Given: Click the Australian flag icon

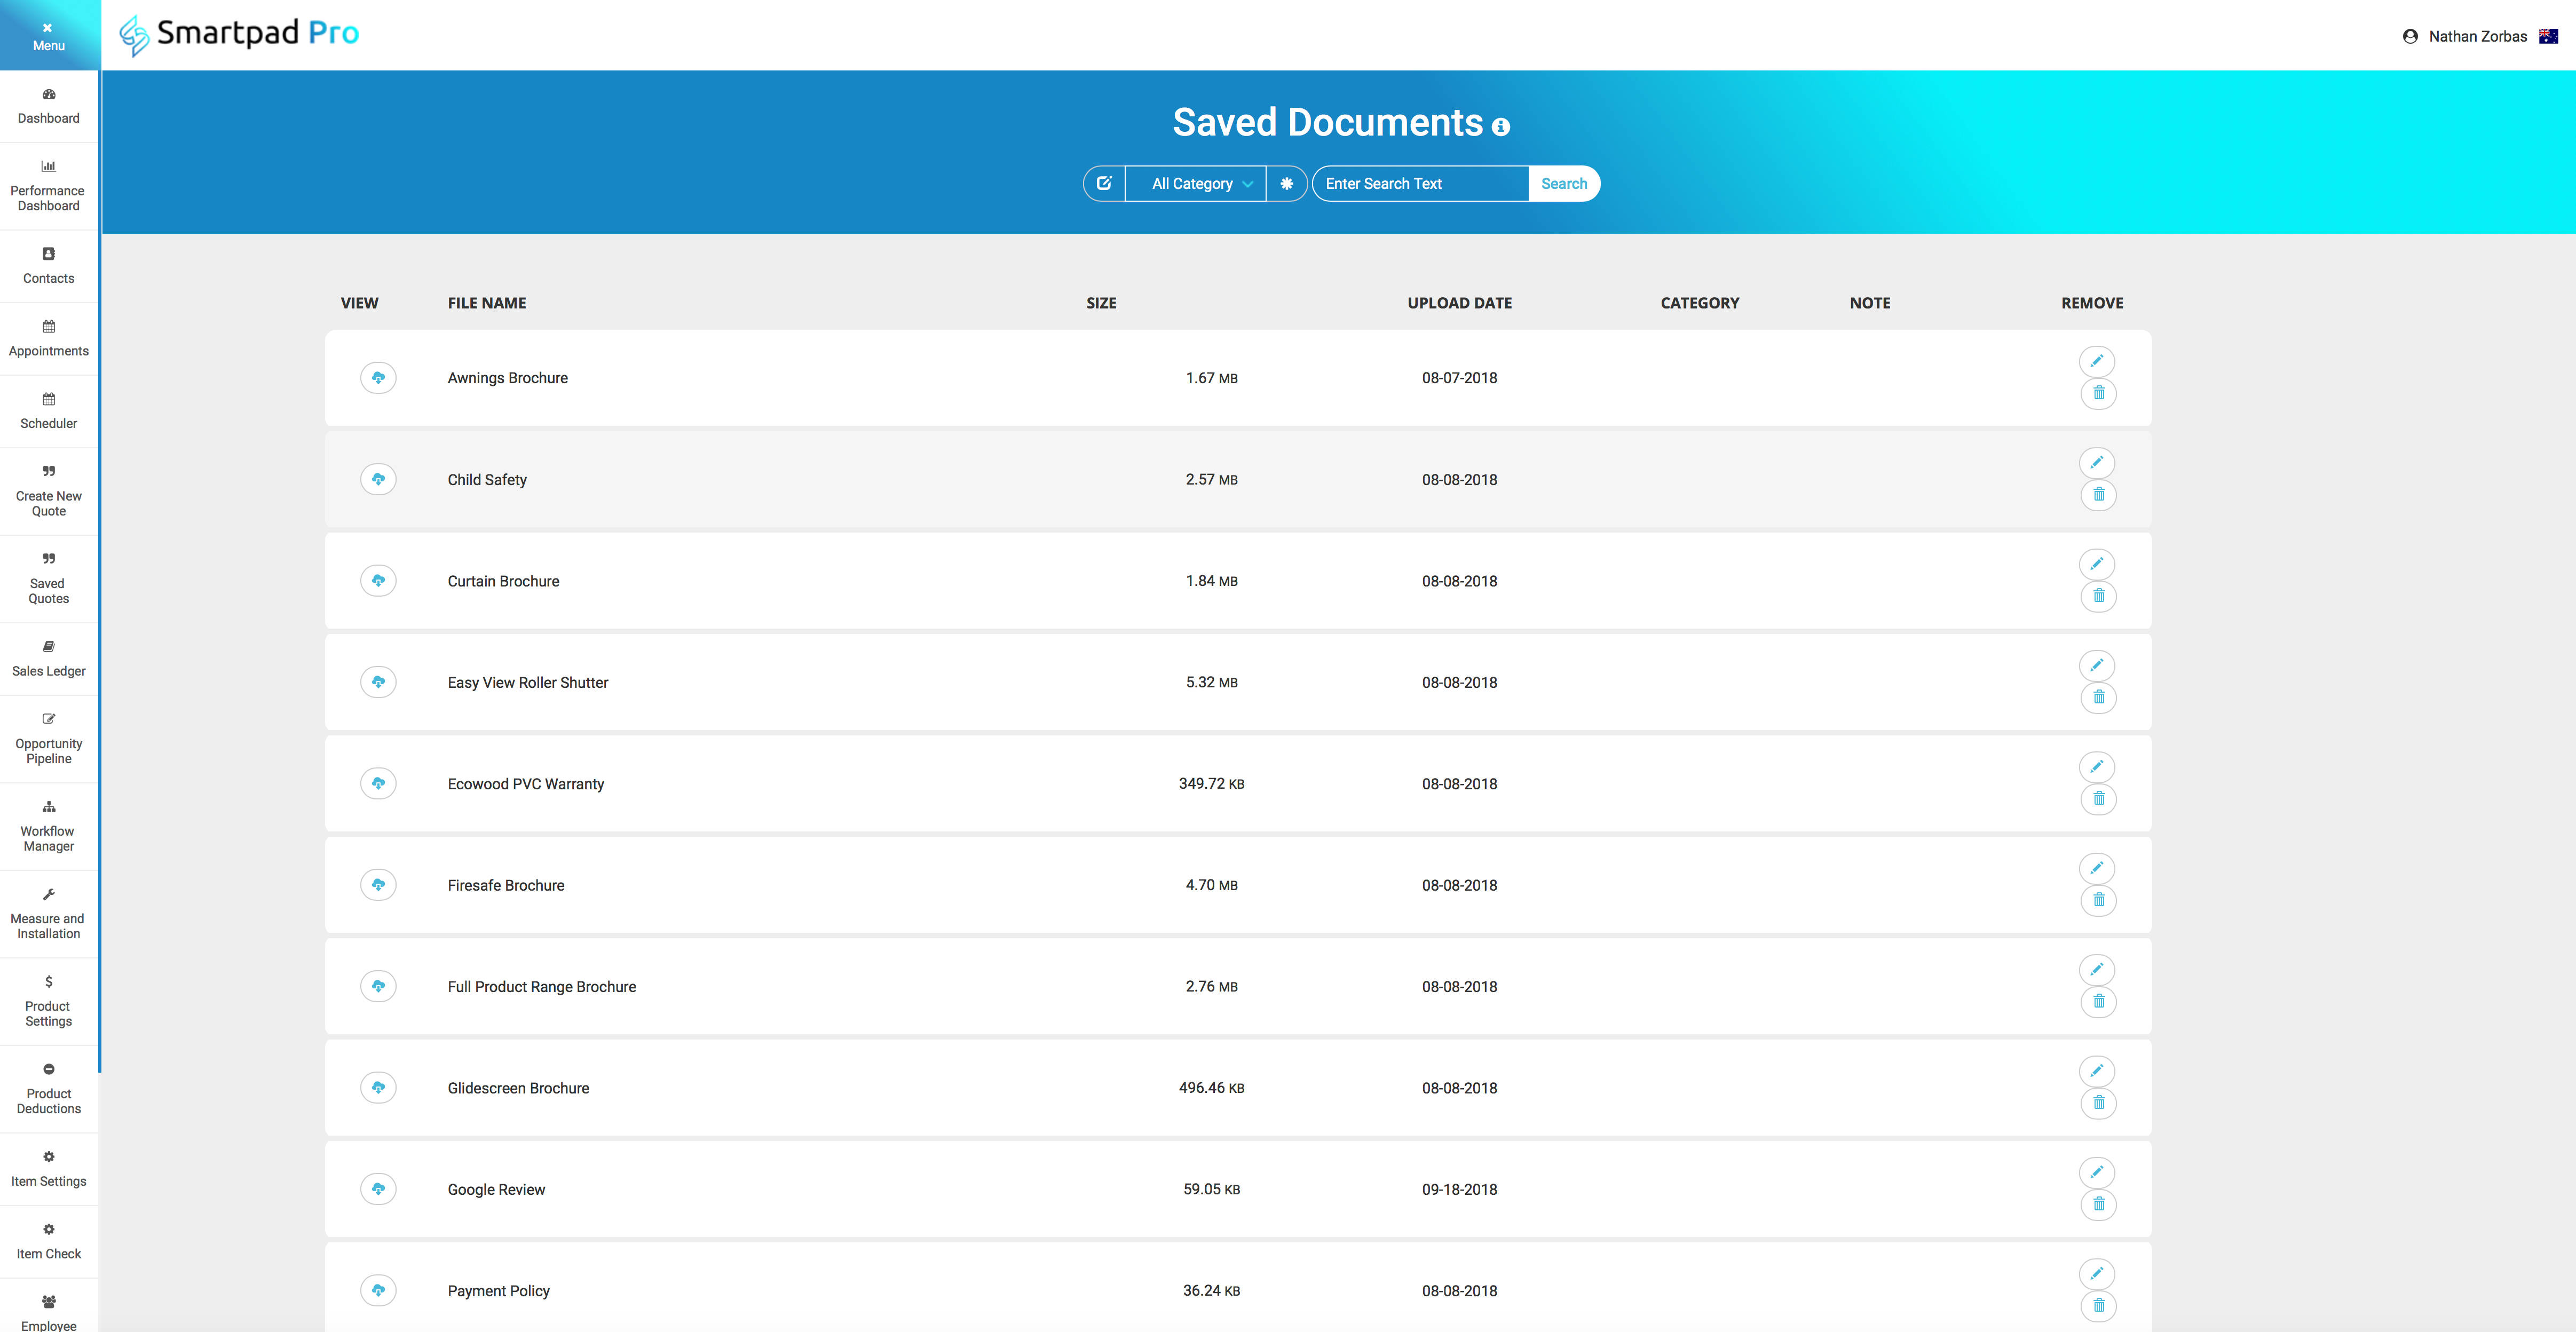Looking at the screenshot, I should 2548,36.
